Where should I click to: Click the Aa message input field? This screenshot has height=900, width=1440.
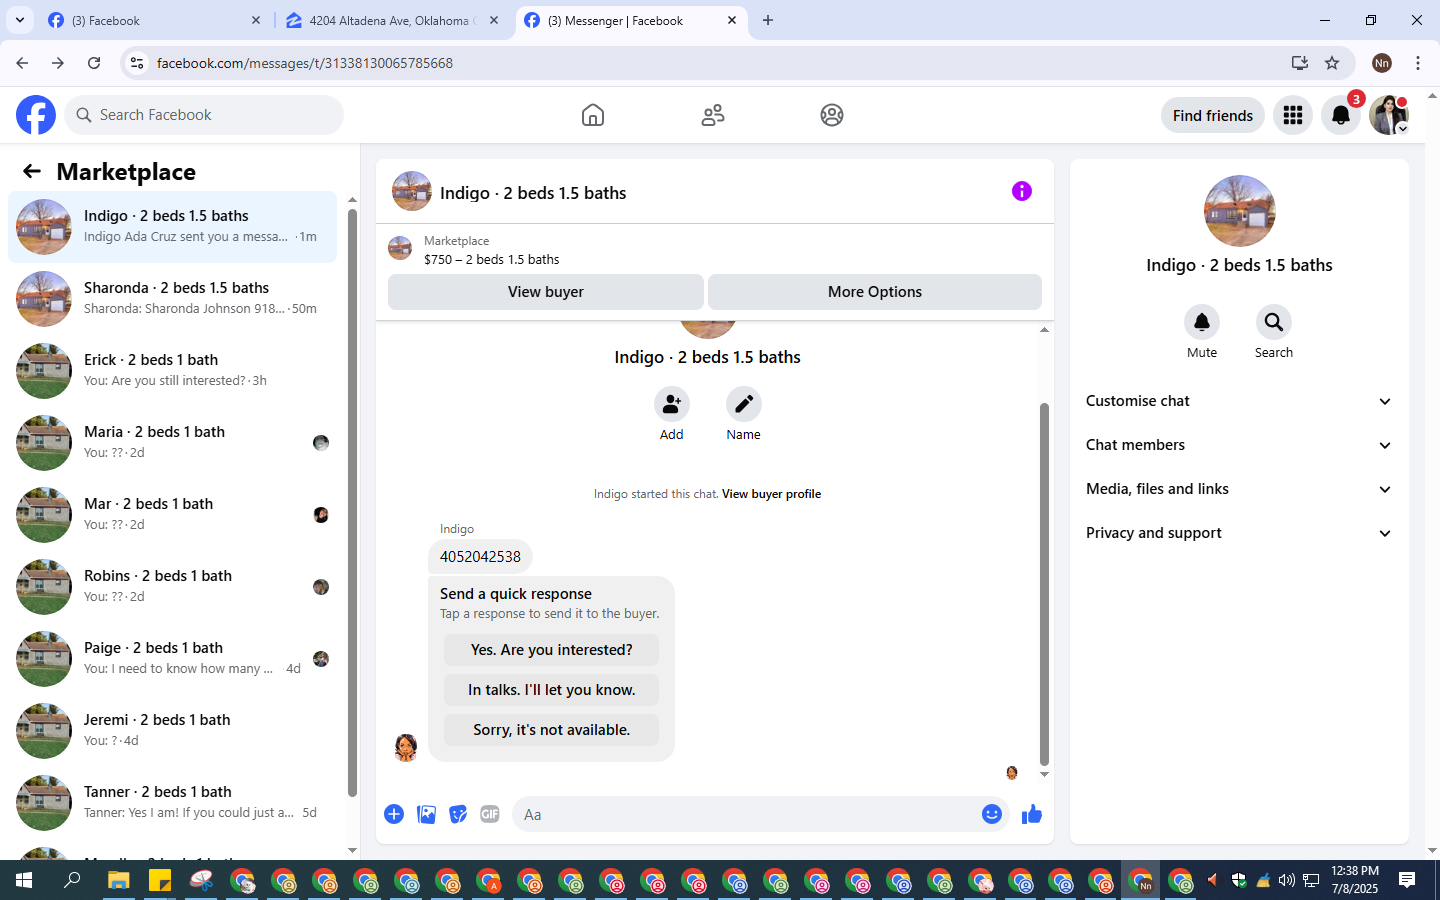pyautogui.click(x=761, y=814)
